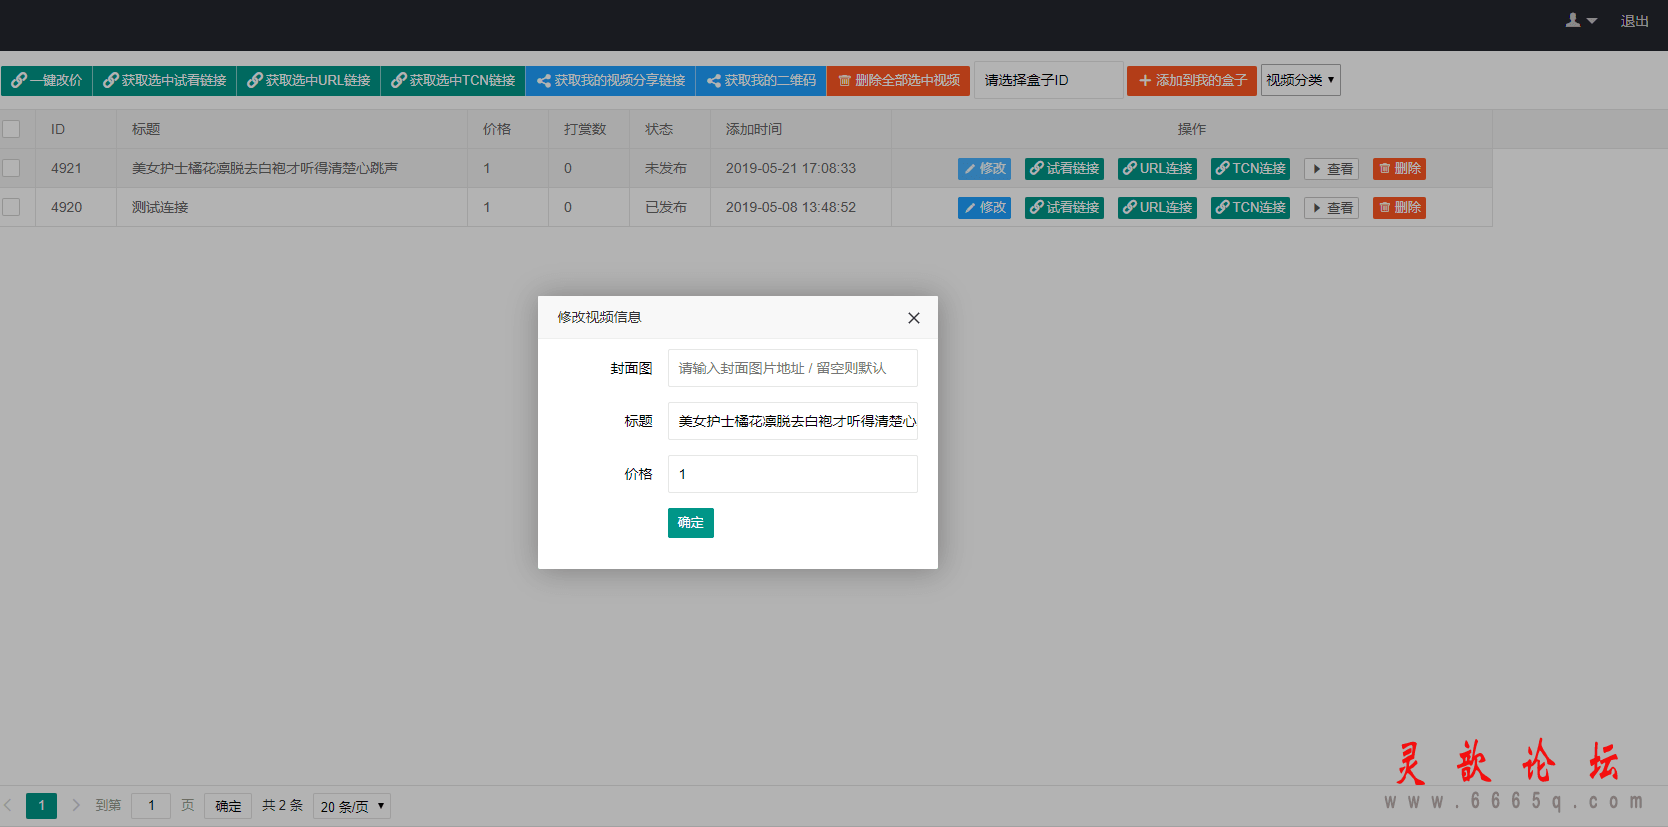Click 修改 for video 4920
This screenshot has width=1668, height=827.
[x=984, y=208]
